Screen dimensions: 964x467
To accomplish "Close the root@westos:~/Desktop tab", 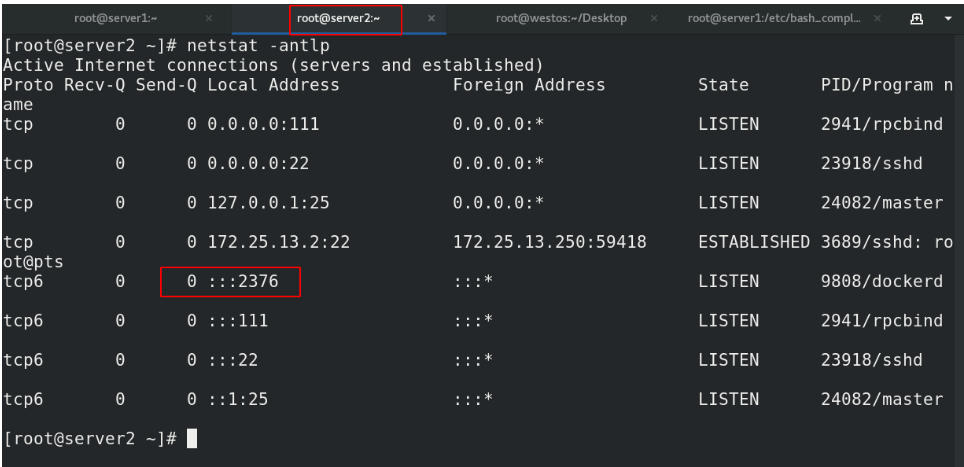I will coord(654,18).
